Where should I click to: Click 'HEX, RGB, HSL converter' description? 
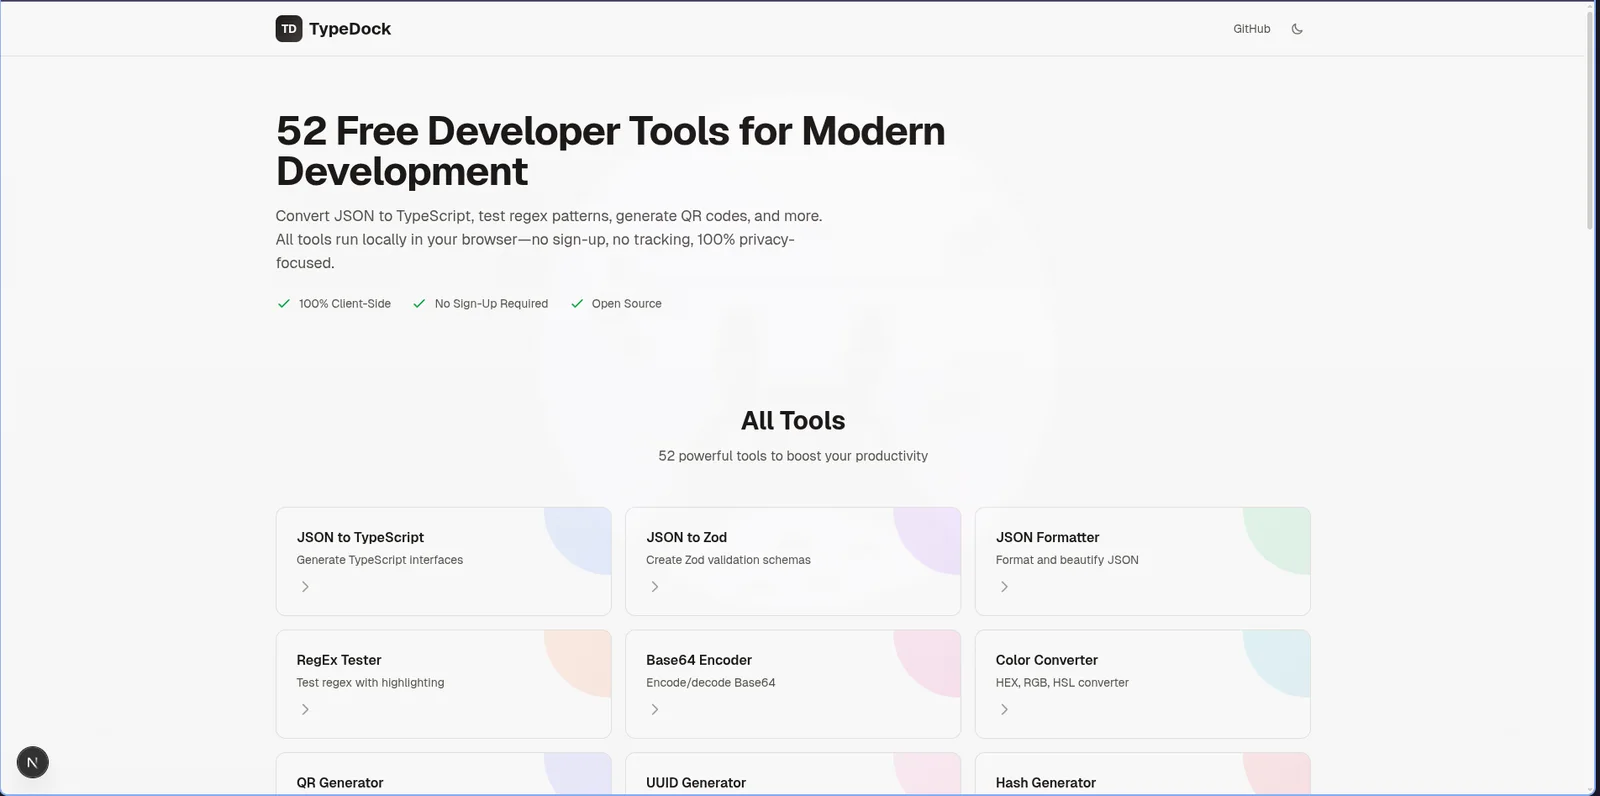1062,683
